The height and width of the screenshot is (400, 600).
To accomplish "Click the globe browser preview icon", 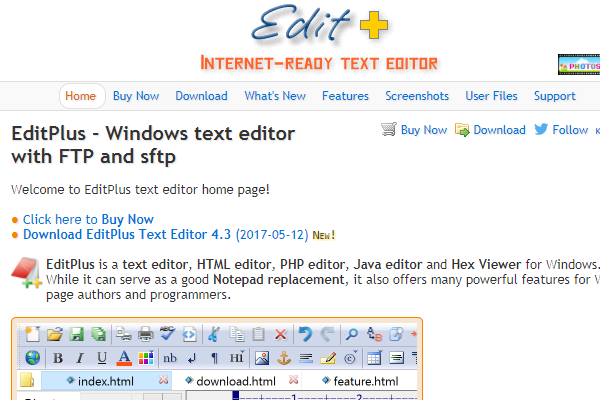I will point(32,358).
